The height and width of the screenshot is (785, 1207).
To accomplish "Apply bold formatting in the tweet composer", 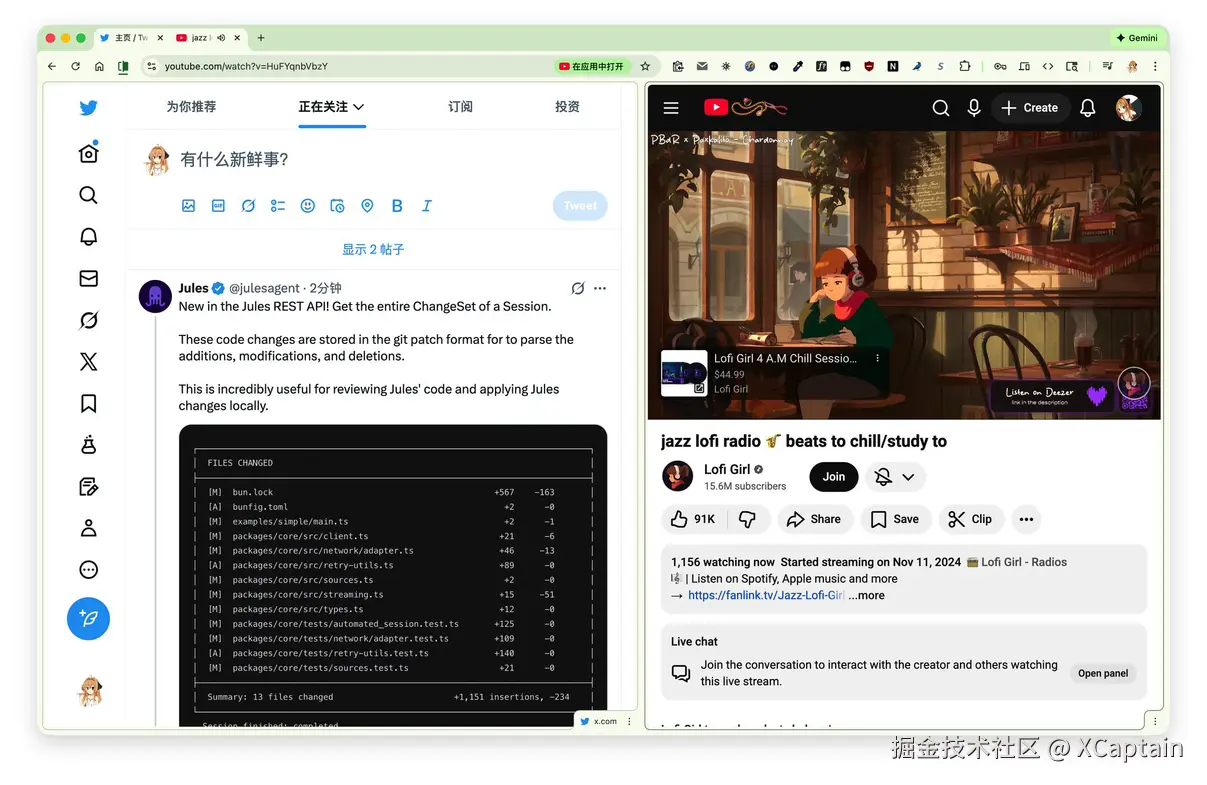I will click(397, 205).
